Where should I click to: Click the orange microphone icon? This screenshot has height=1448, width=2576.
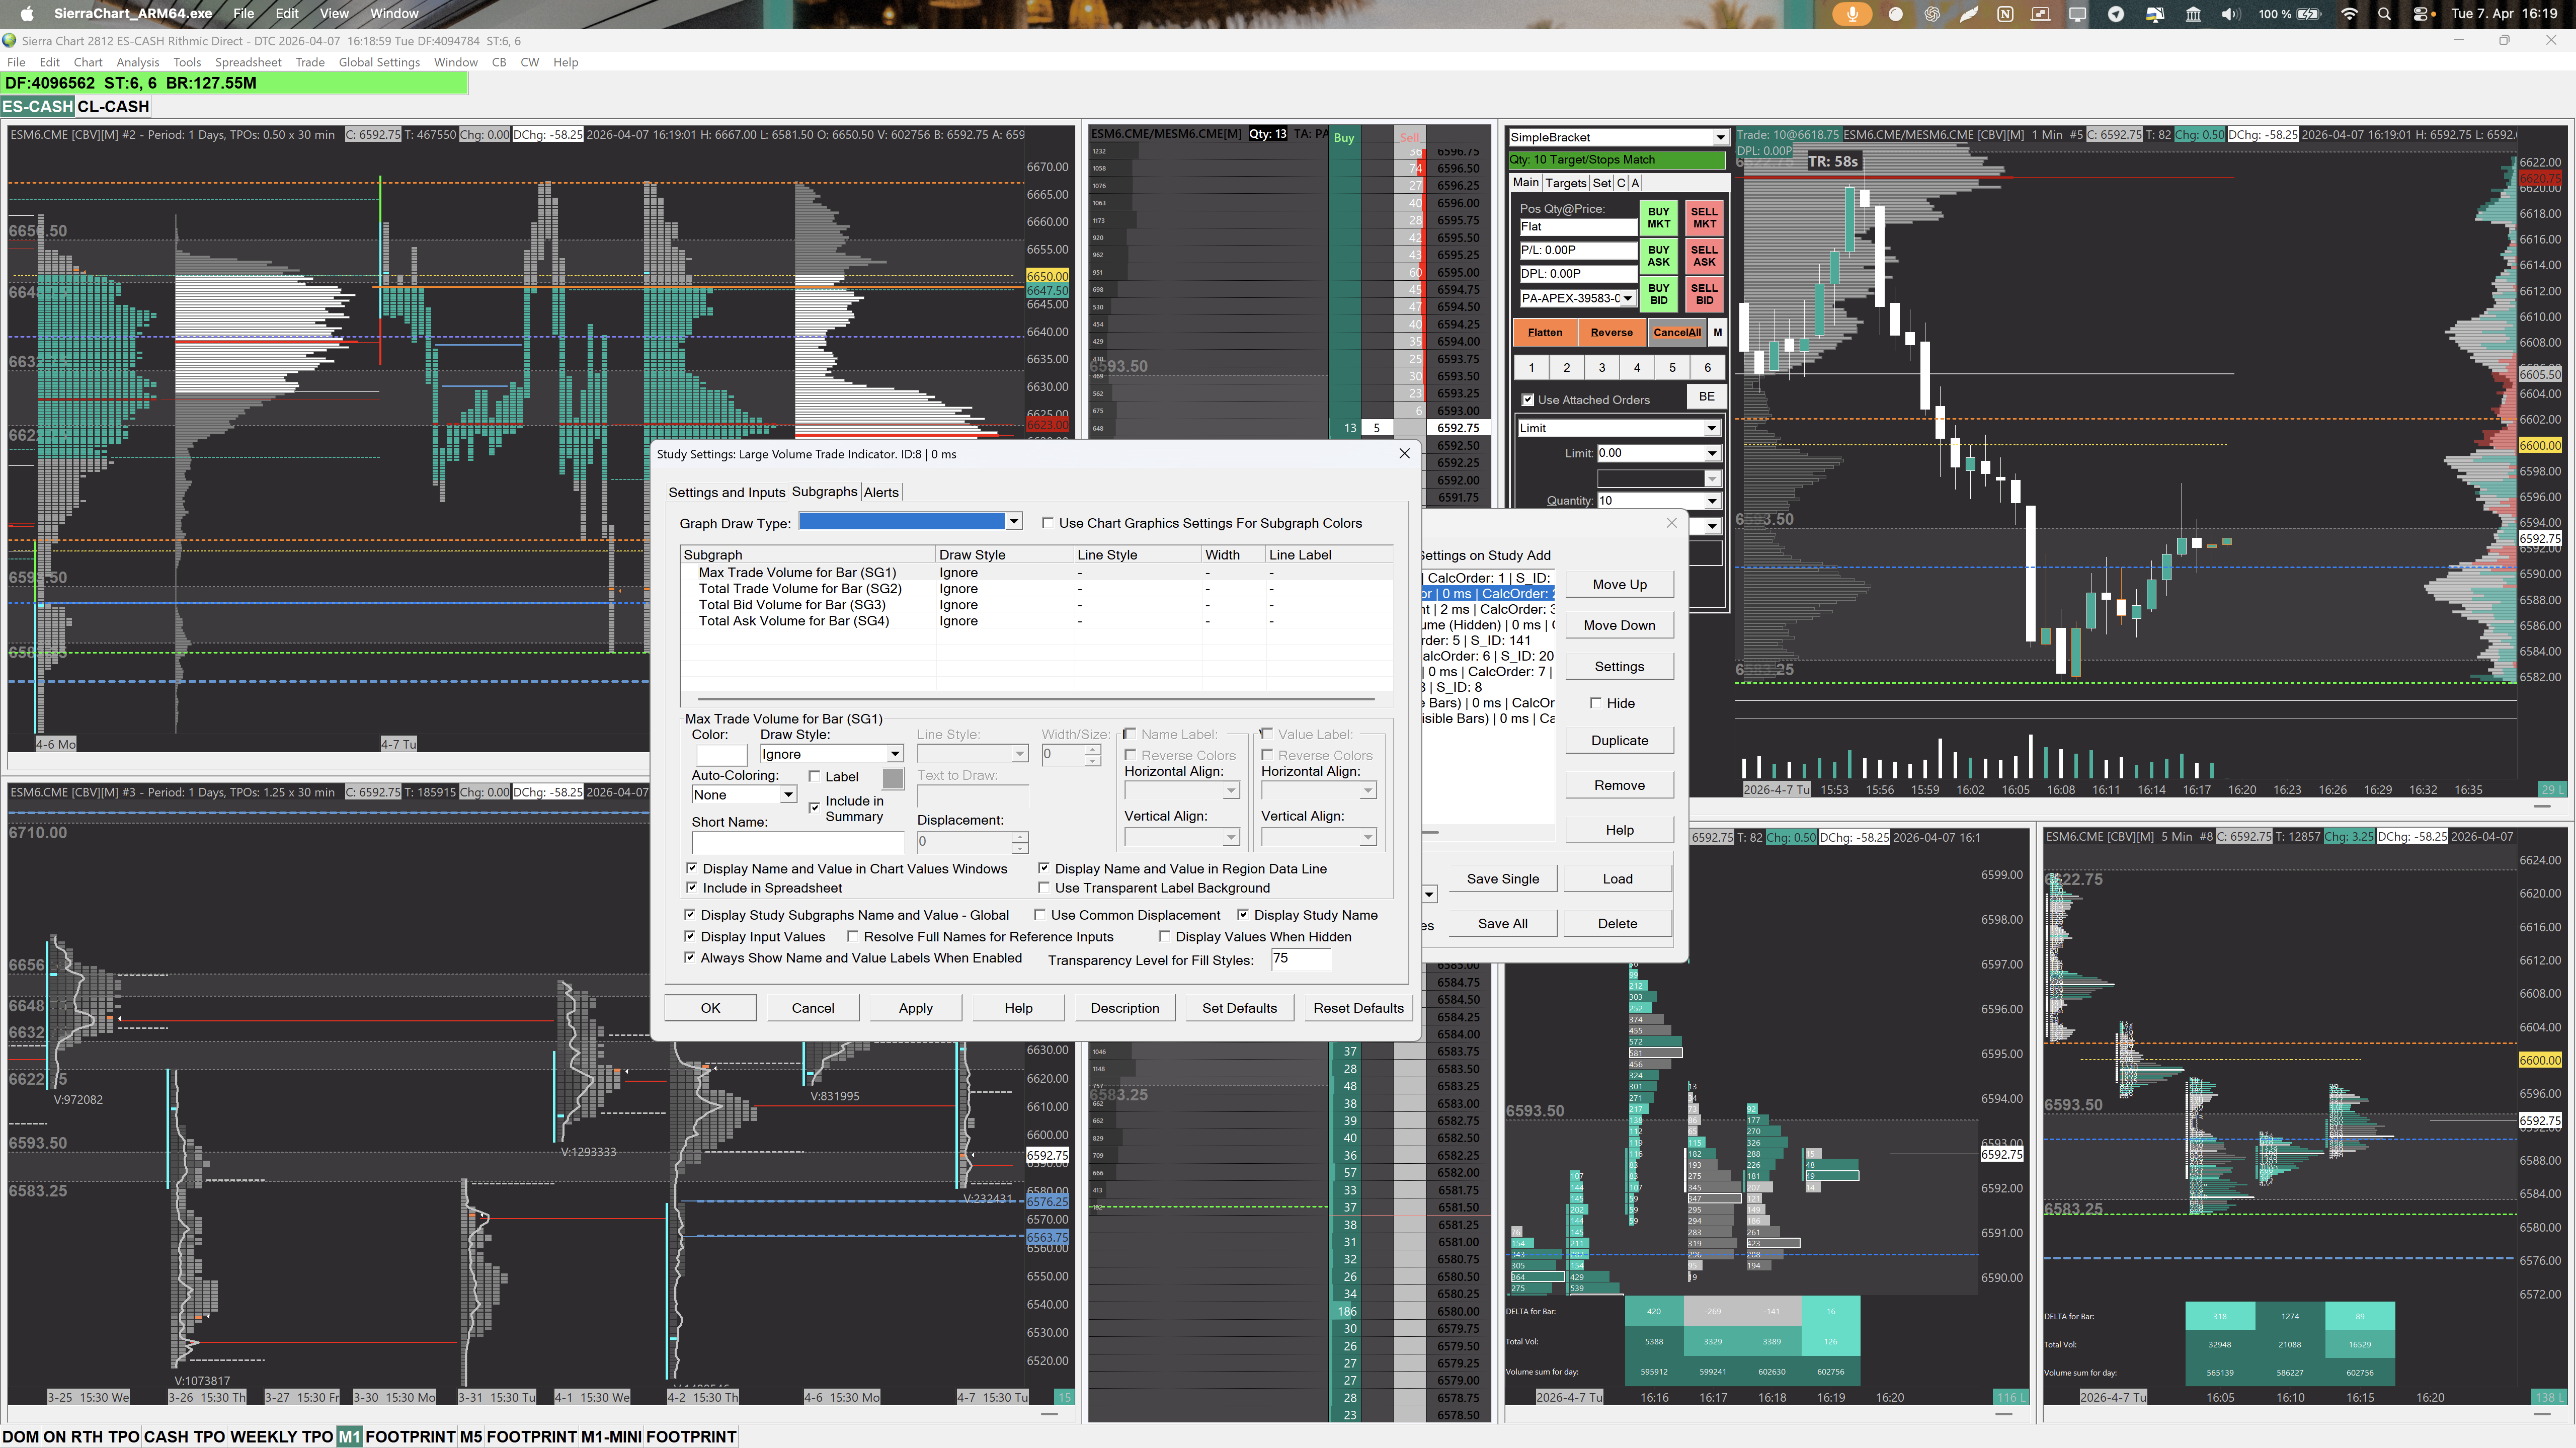pyautogui.click(x=1852, y=14)
